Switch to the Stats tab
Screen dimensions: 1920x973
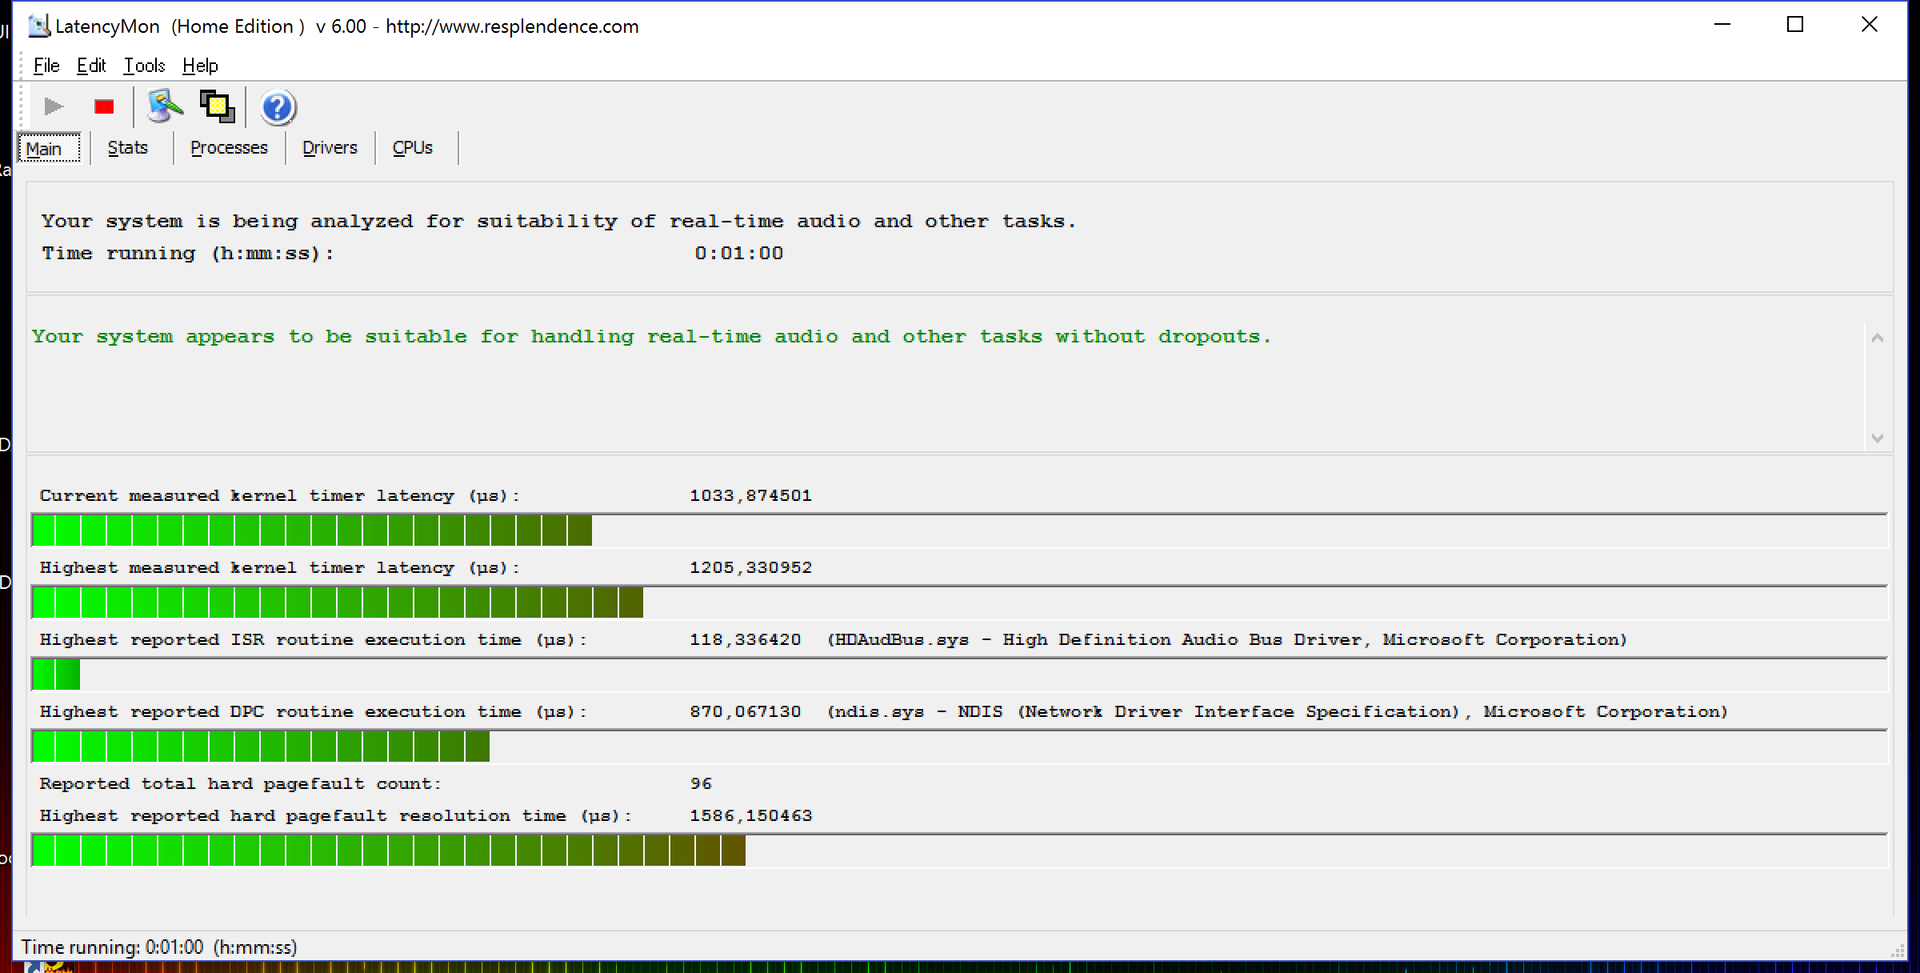[128, 148]
